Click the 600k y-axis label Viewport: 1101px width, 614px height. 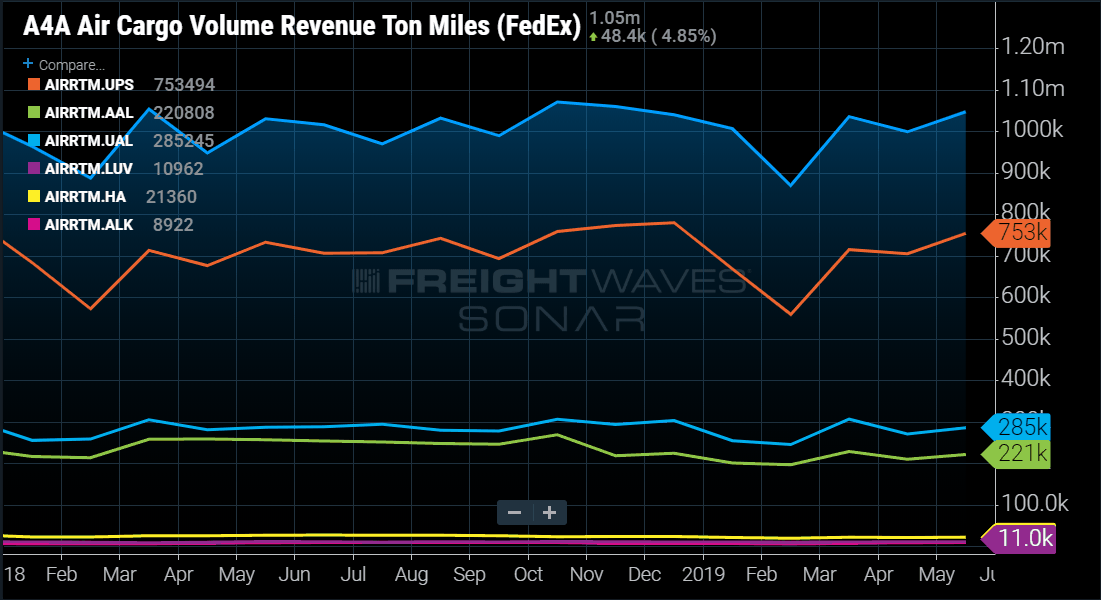[x=1026, y=296]
